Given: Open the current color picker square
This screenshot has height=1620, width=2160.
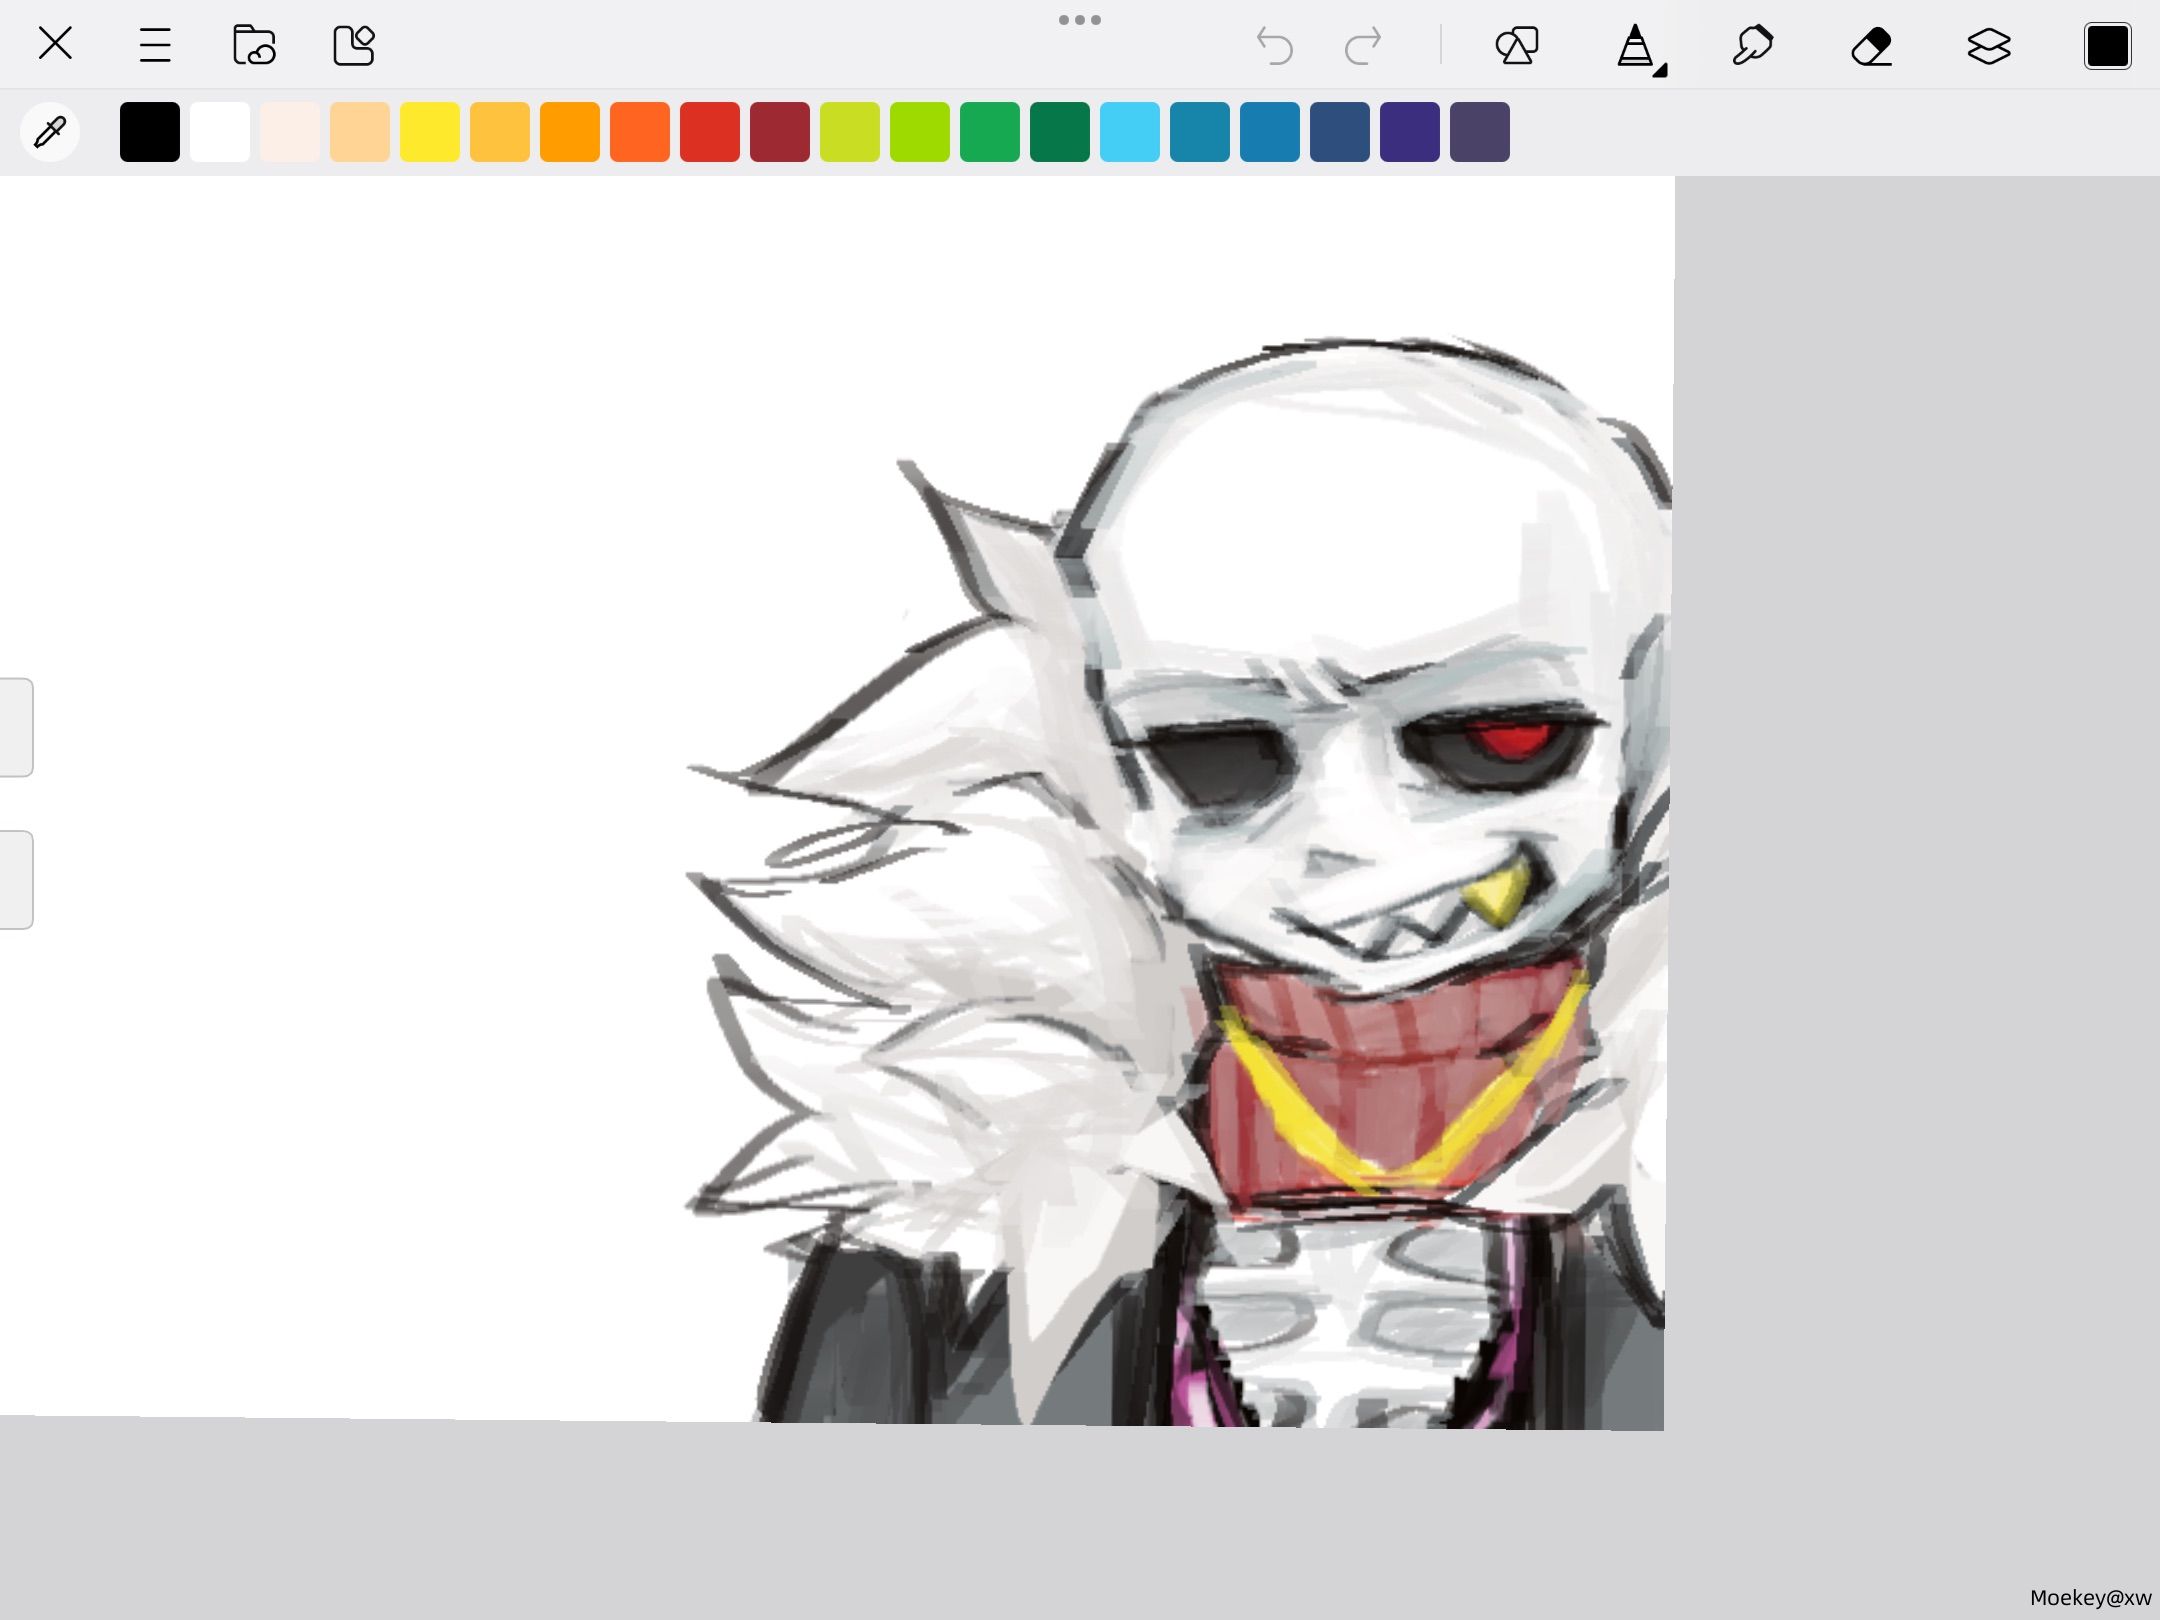Looking at the screenshot, I should [x=2107, y=46].
